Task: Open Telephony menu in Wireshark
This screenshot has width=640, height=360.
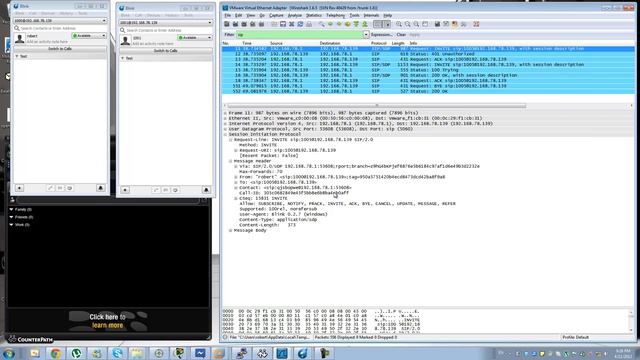Action: point(336,16)
